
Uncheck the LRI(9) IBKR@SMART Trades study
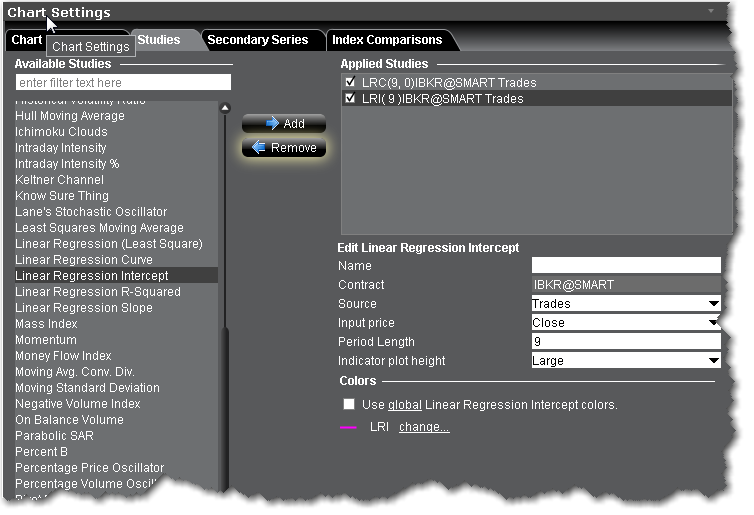[x=349, y=99]
